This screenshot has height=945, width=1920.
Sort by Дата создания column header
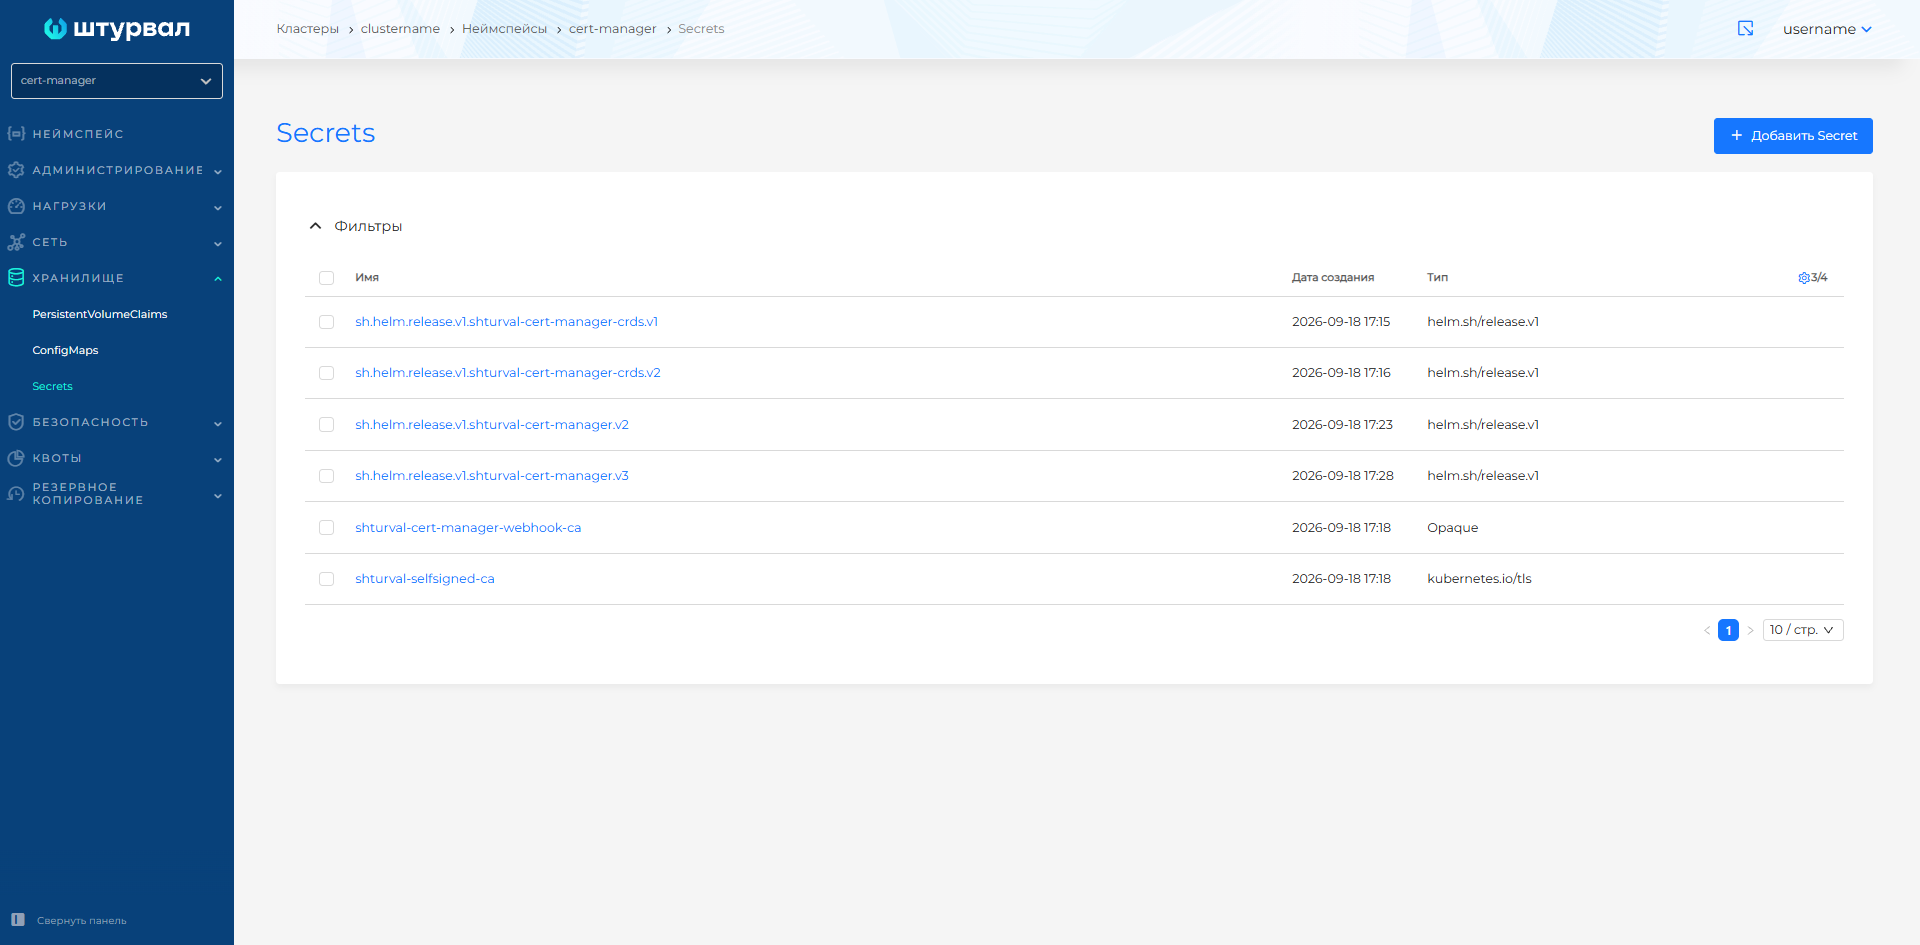pos(1333,278)
